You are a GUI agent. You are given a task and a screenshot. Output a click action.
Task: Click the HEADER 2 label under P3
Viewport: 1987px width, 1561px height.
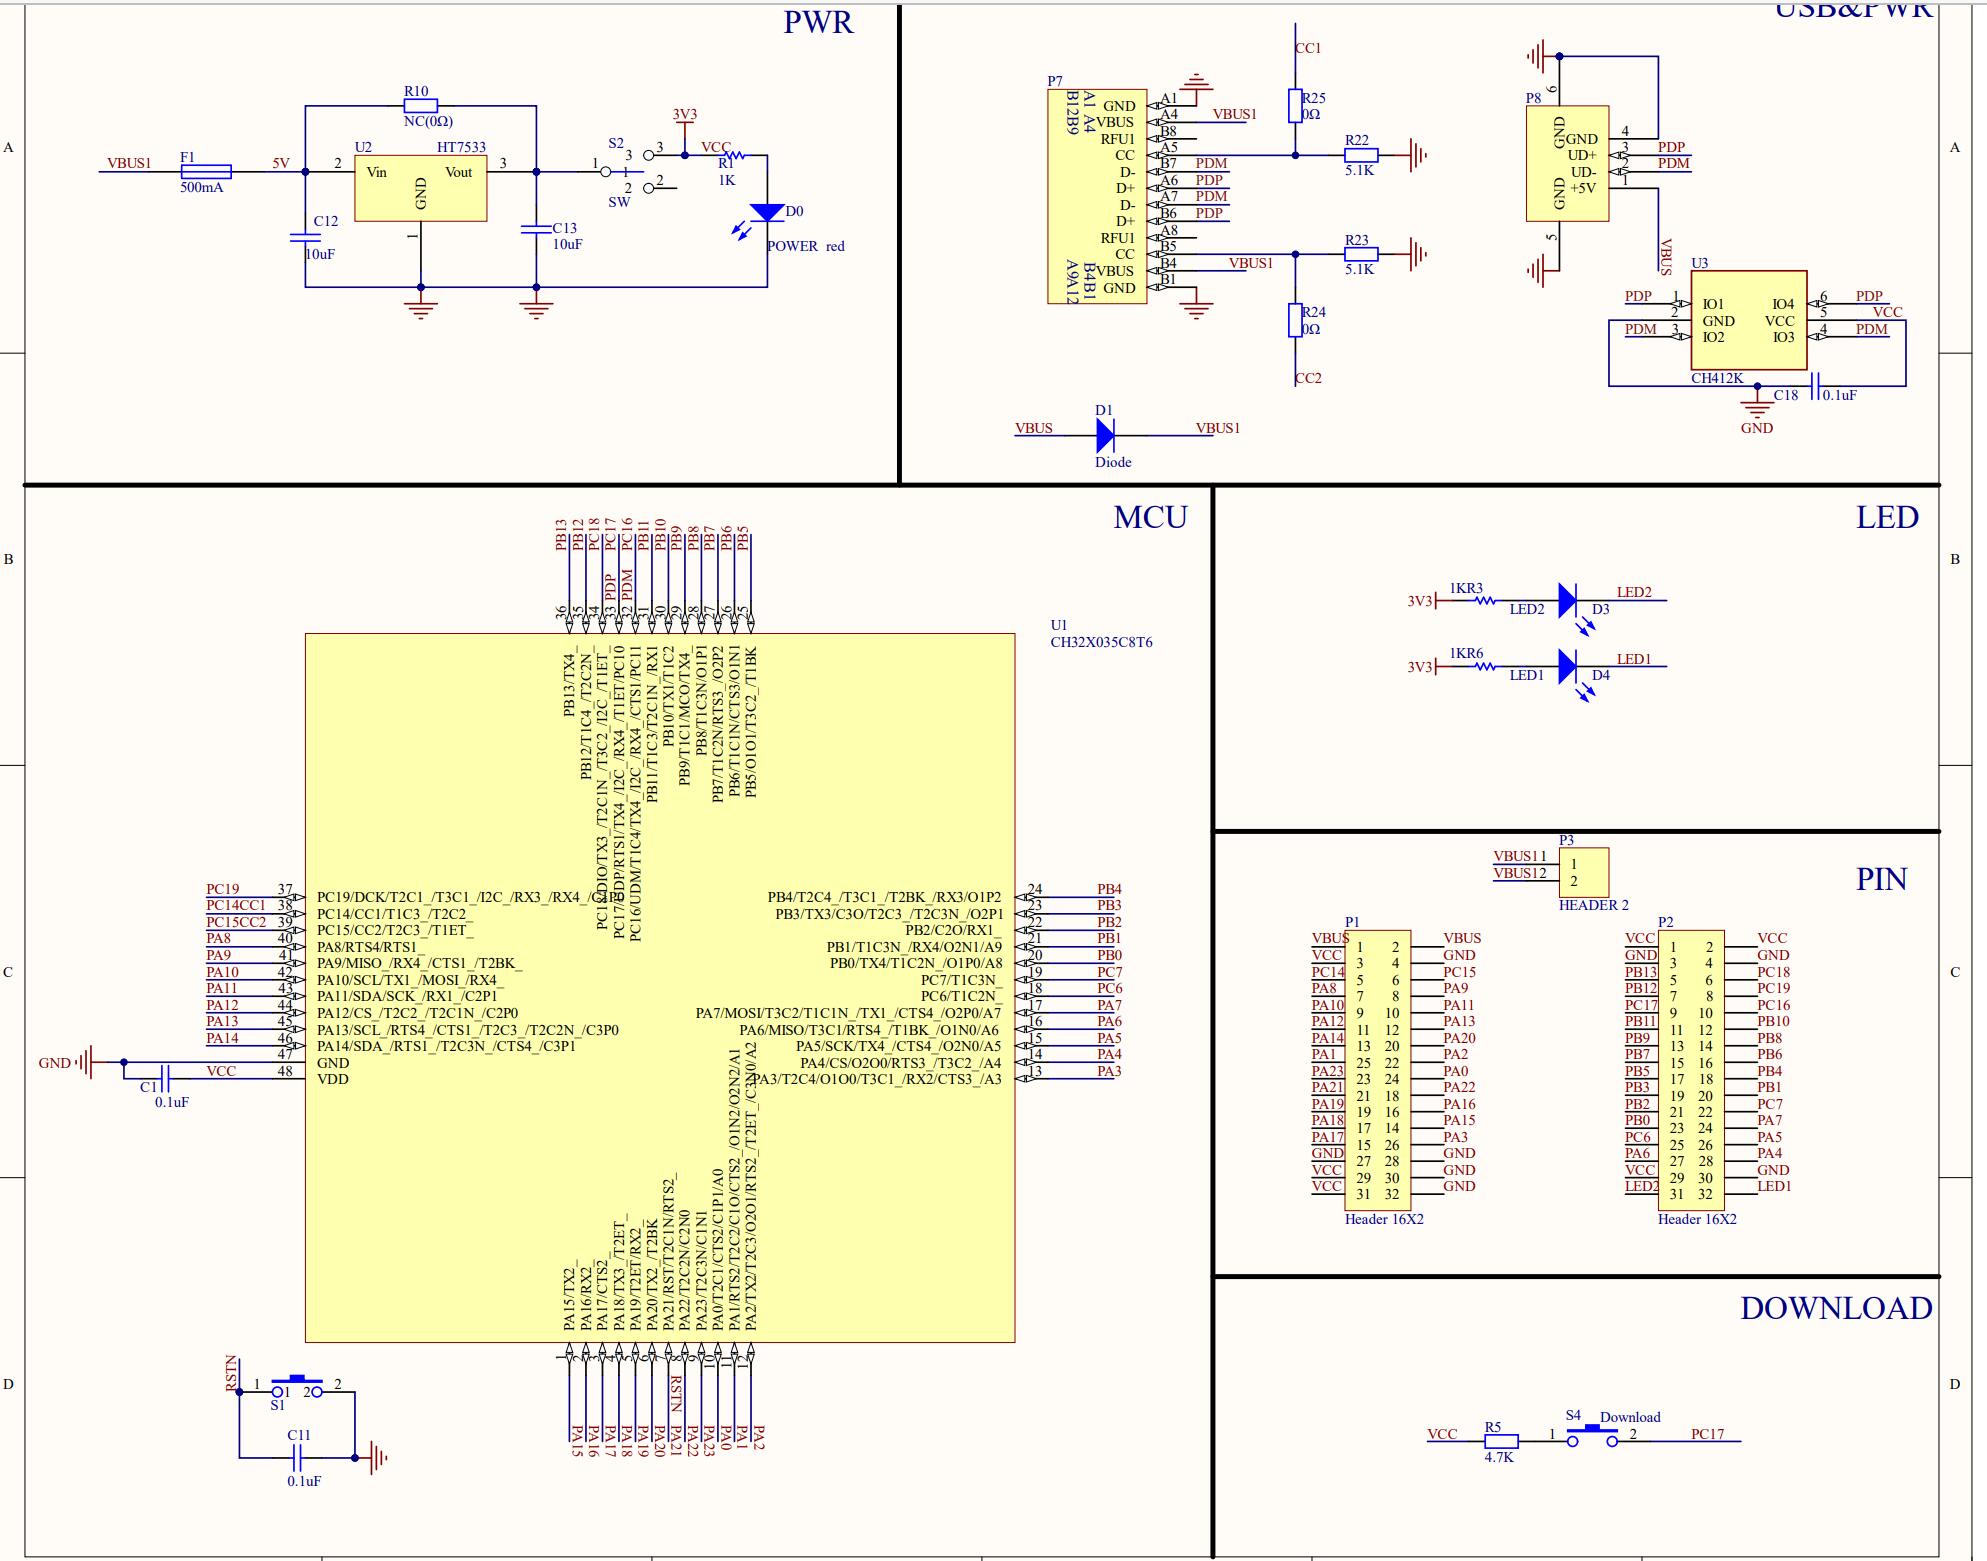tap(1593, 905)
